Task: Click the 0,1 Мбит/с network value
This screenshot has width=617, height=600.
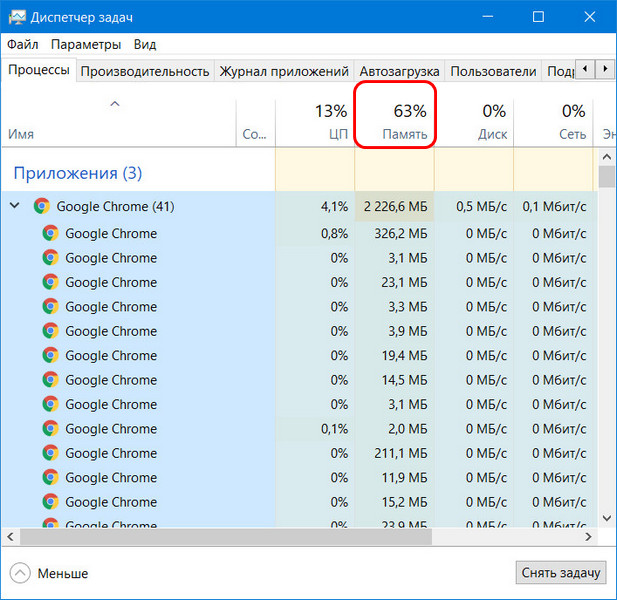Action: (x=554, y=206)
